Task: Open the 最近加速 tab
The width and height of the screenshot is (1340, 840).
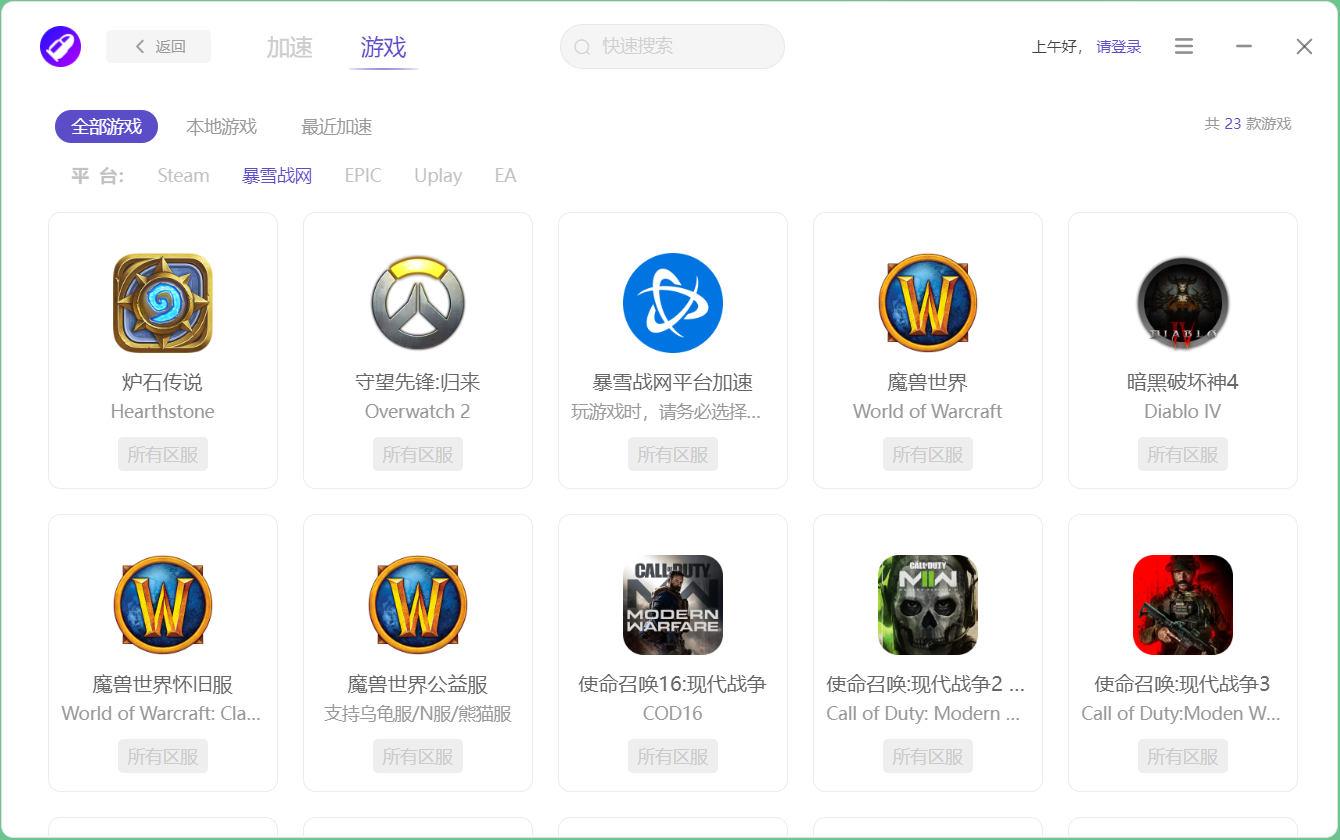Action: [337, 127]
